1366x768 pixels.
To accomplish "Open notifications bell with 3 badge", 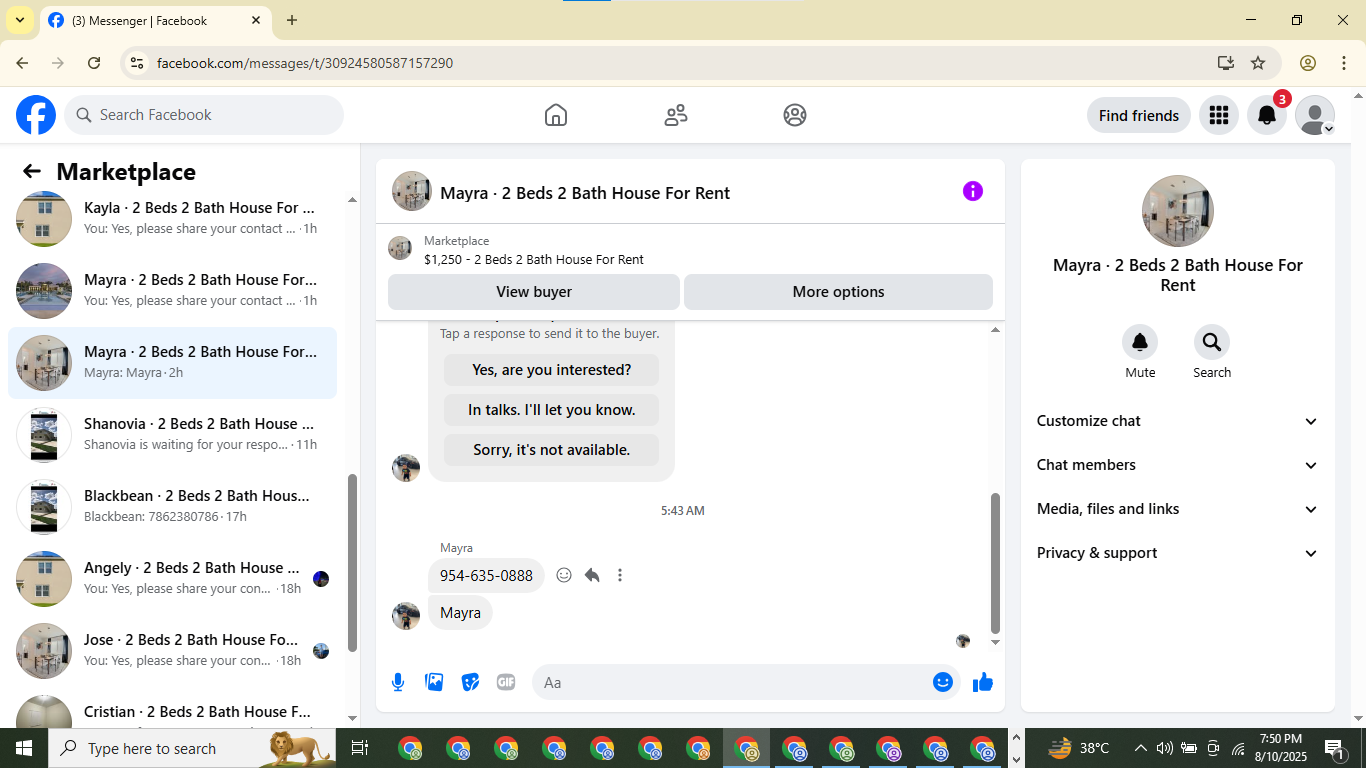I will pyautogui.click(x=1267, y=115).
